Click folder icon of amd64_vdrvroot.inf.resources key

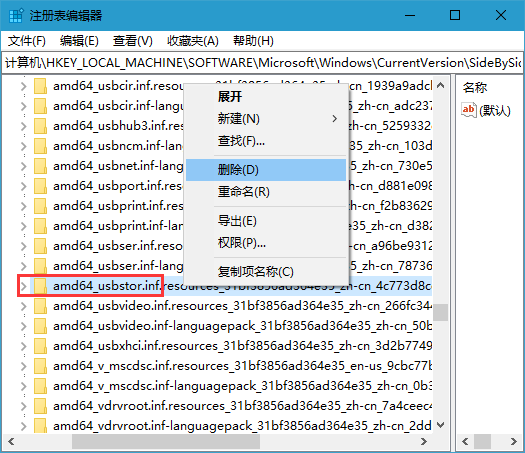[40, 406]
